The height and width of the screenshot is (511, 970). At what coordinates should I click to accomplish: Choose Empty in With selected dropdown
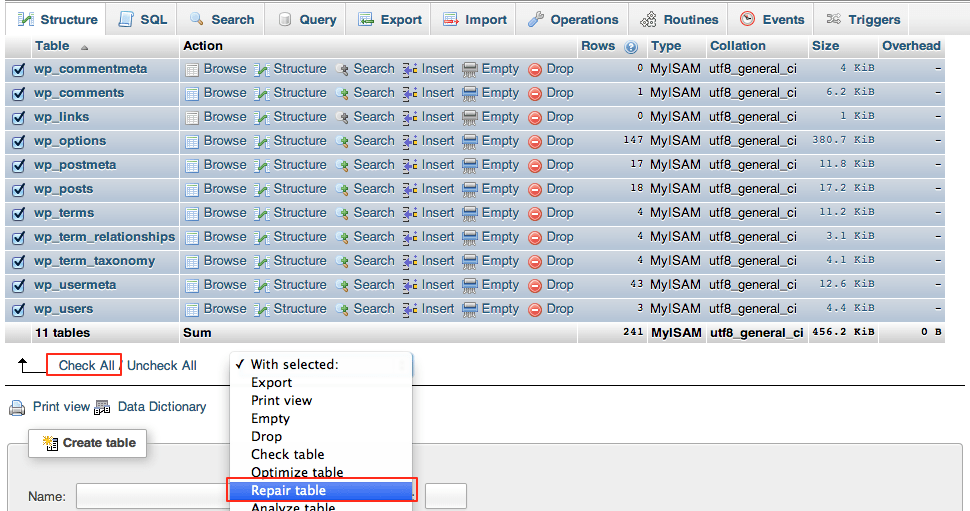pyautogui.click(x=320, y=419)
